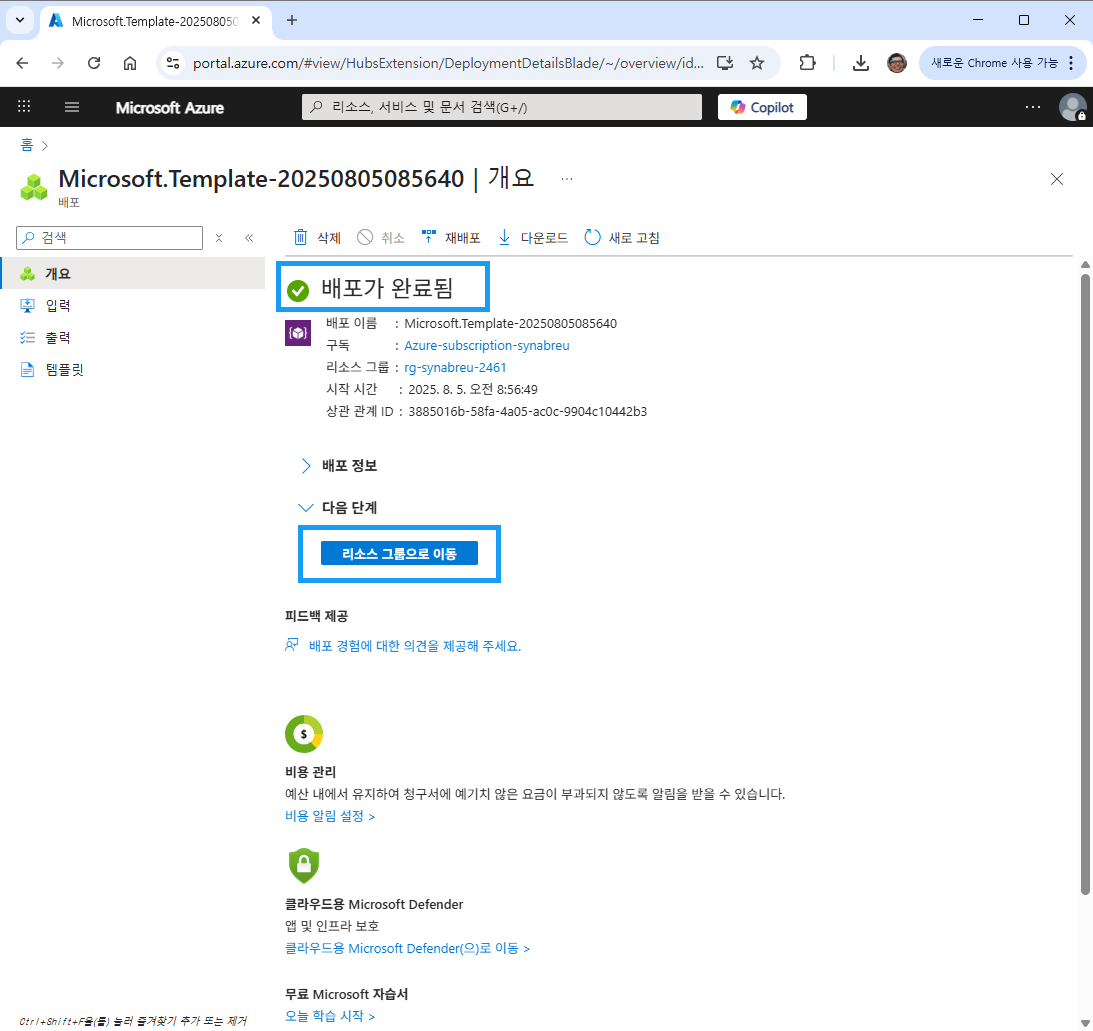Select the 템플릿 menu item
The image size is (1093, 1031).
coord(132,369)
